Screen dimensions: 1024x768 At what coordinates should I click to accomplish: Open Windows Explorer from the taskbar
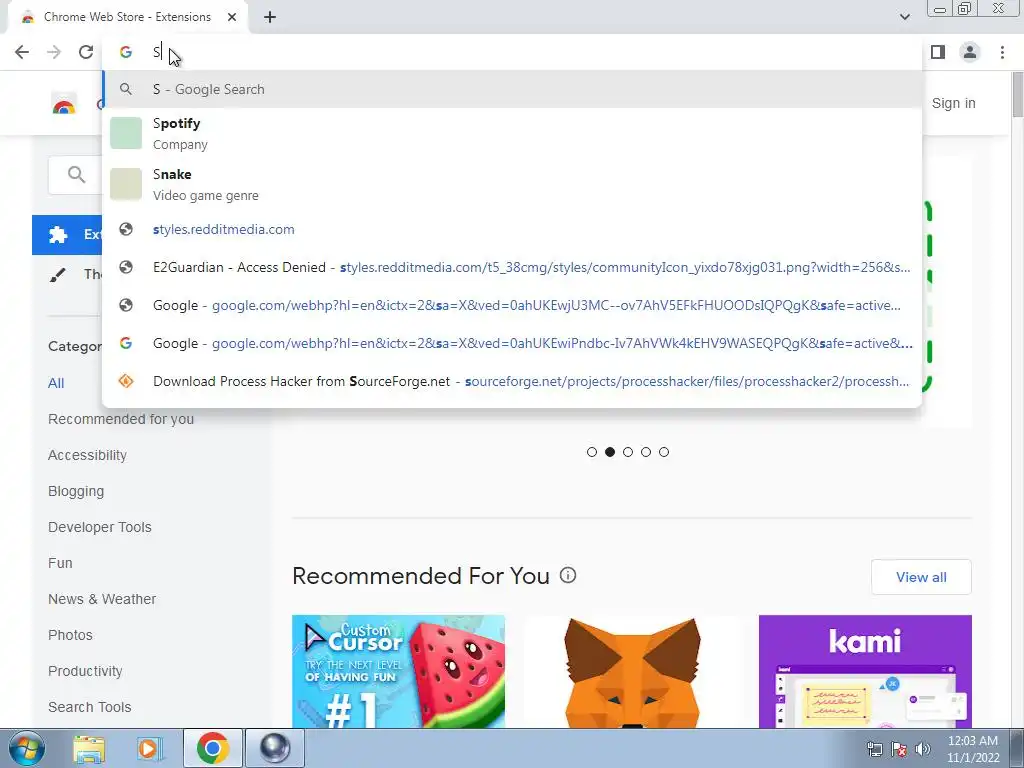pyautogui.click(x=89, y=748)
